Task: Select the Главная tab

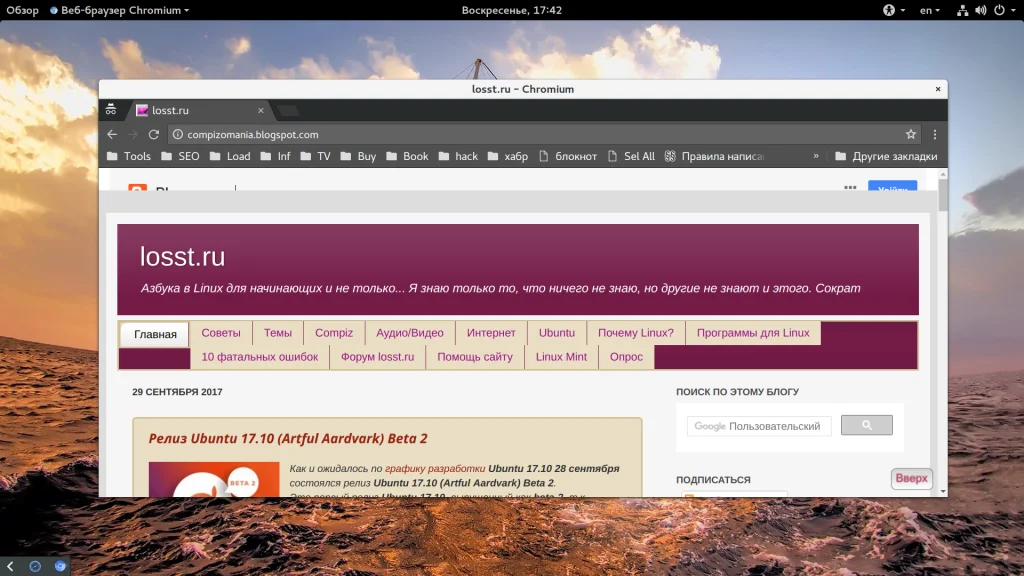Action: [155, 334]
